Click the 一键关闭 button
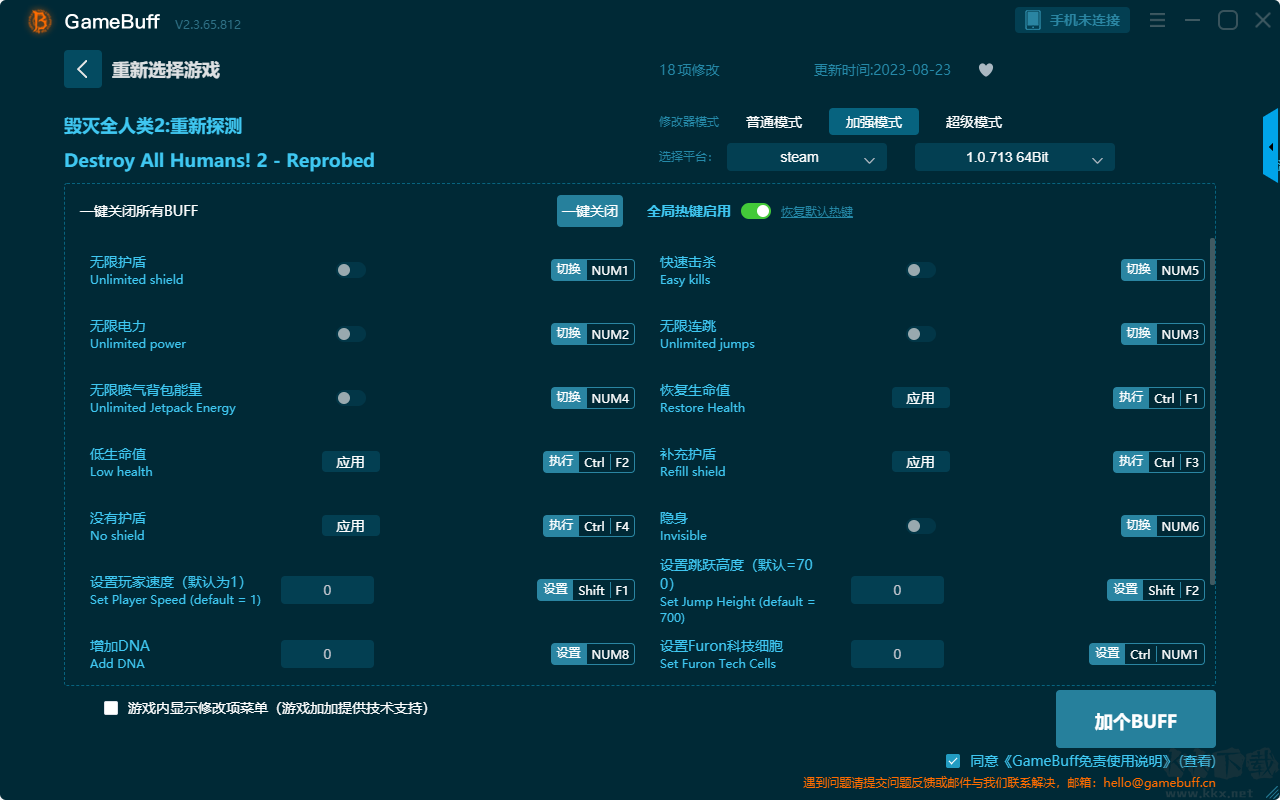The image size is (1280, 800). click(x=590, y=211)
